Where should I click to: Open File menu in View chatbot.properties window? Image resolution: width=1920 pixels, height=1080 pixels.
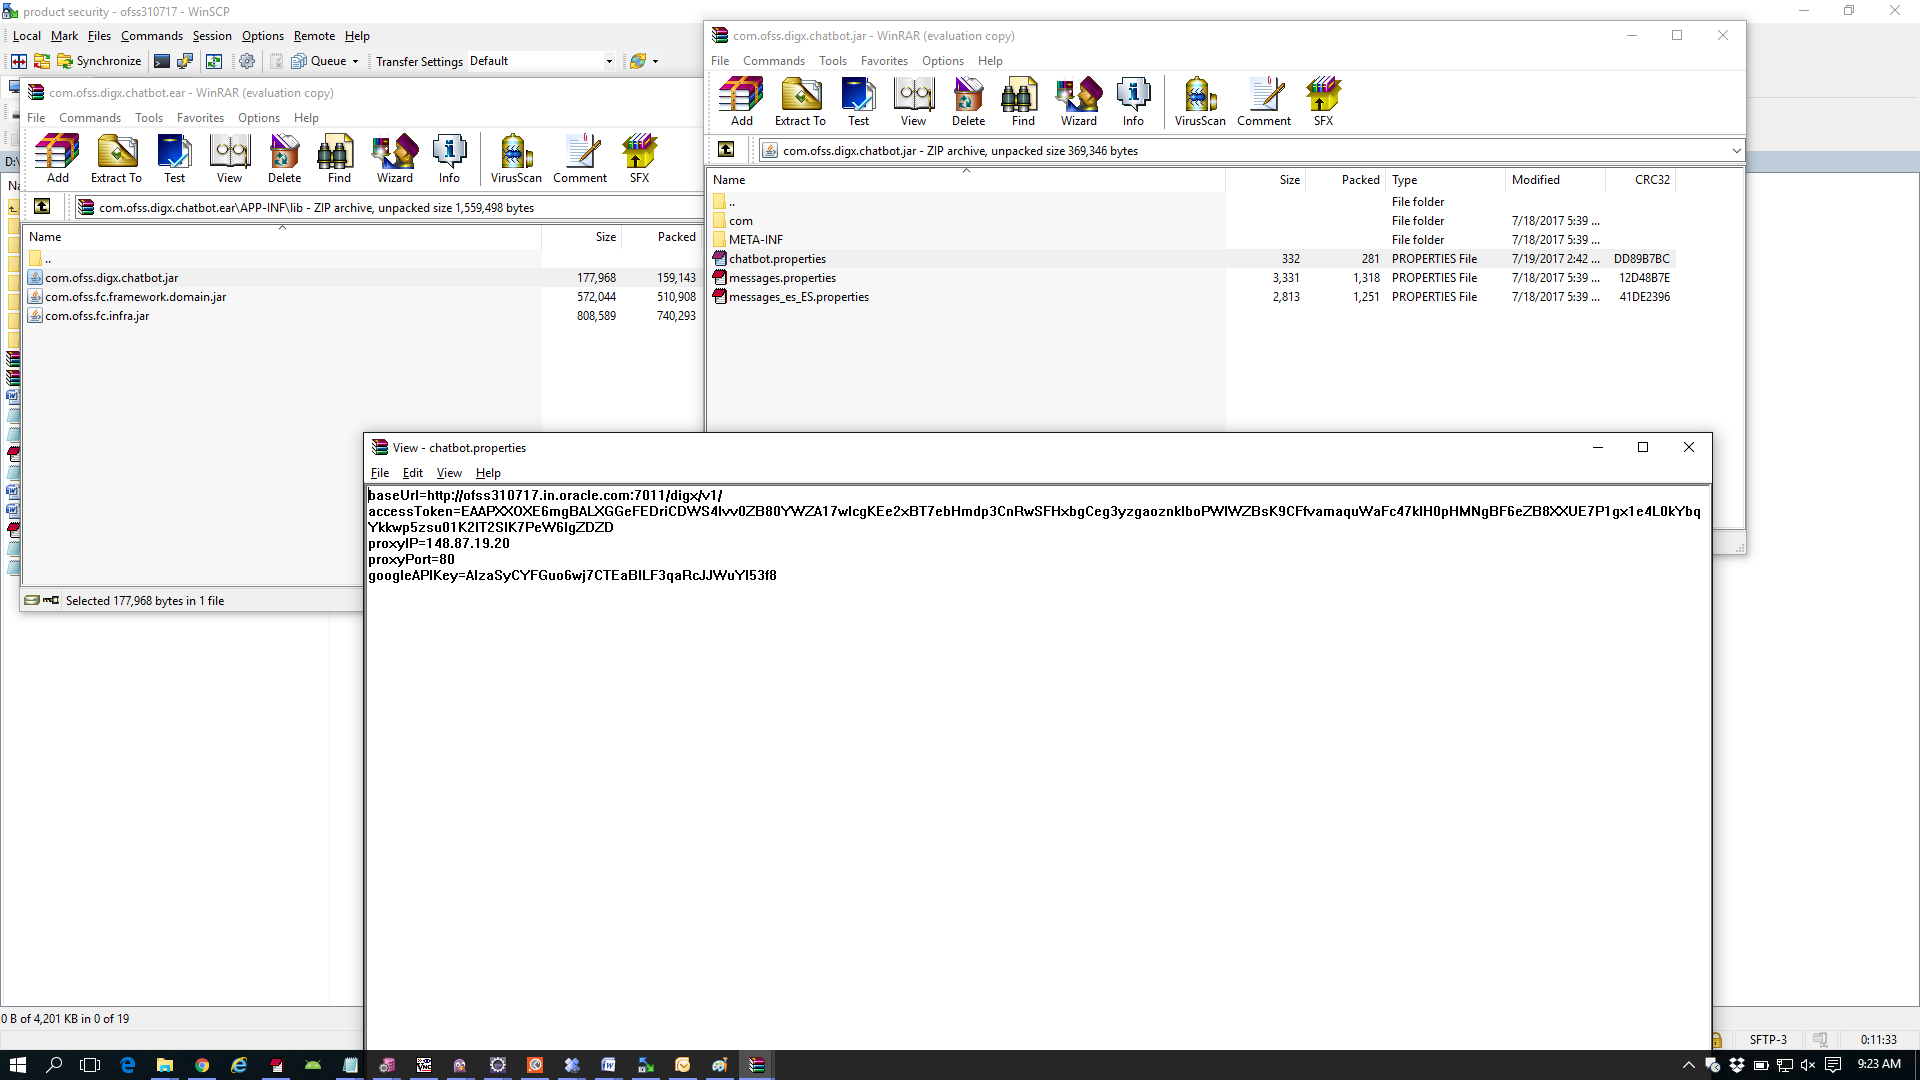380,473
